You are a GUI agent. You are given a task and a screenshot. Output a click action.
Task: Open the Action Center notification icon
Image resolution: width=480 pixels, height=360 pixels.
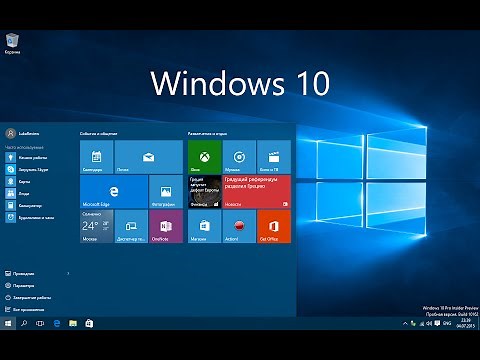[437, 323]
